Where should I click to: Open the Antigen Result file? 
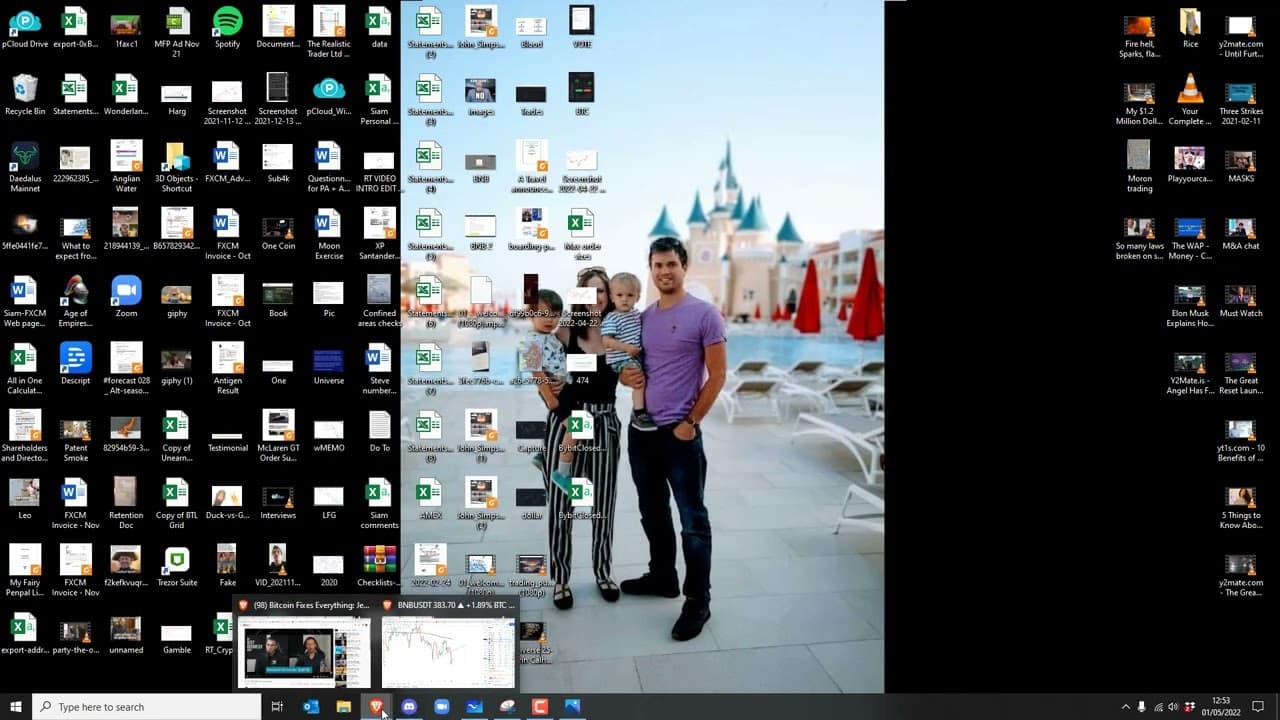point(227,369)
